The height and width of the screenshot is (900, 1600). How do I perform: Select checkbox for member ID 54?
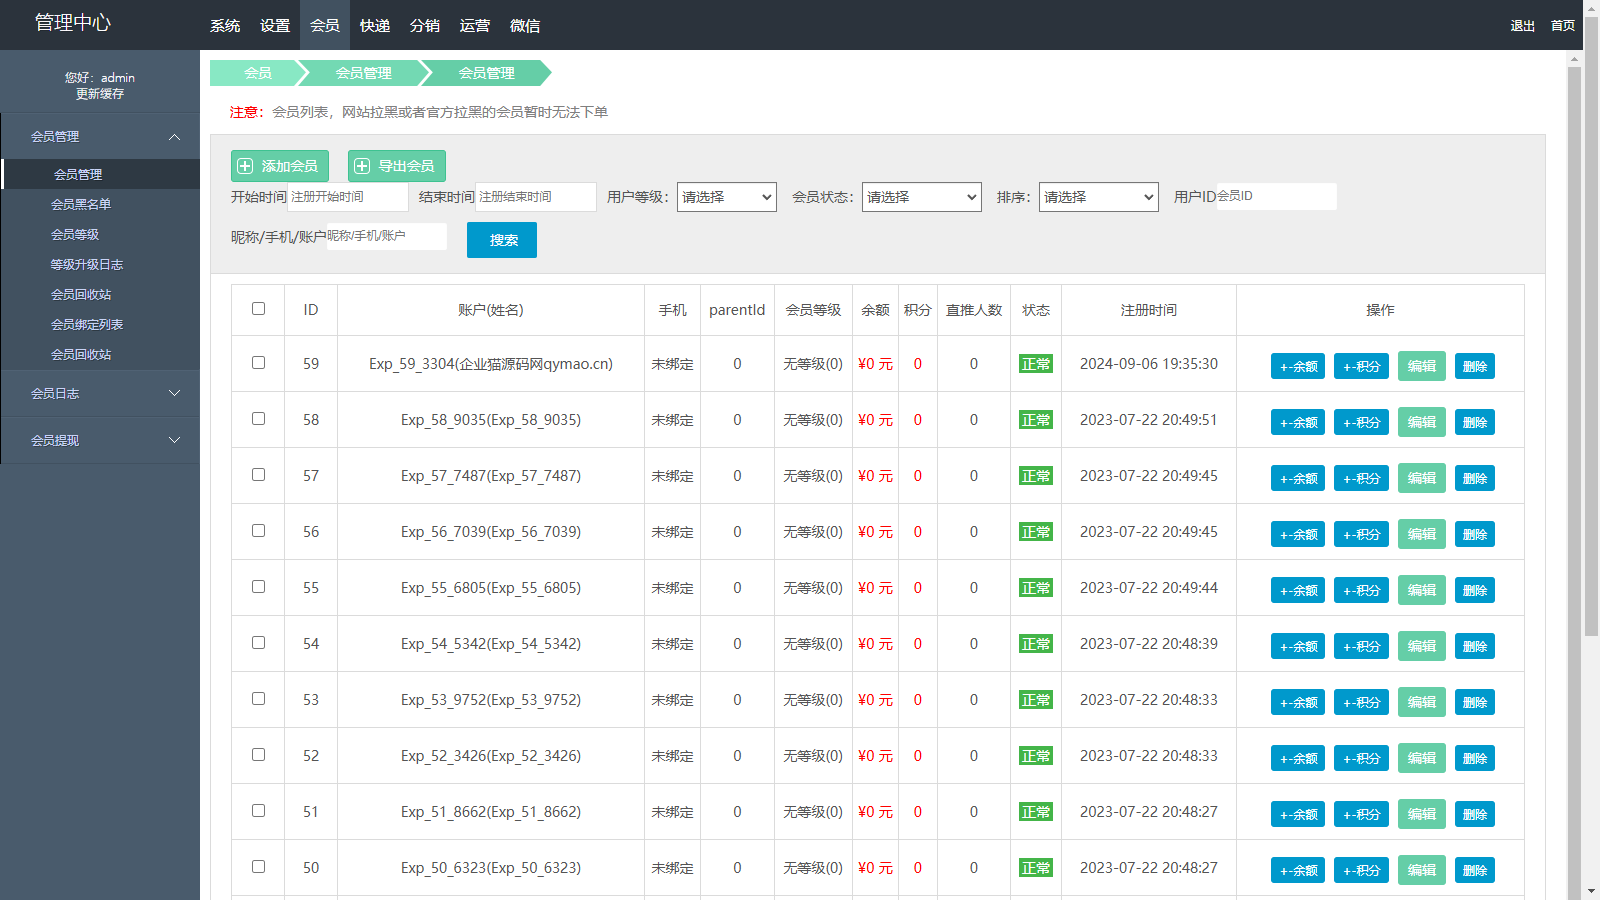(258, 643)
